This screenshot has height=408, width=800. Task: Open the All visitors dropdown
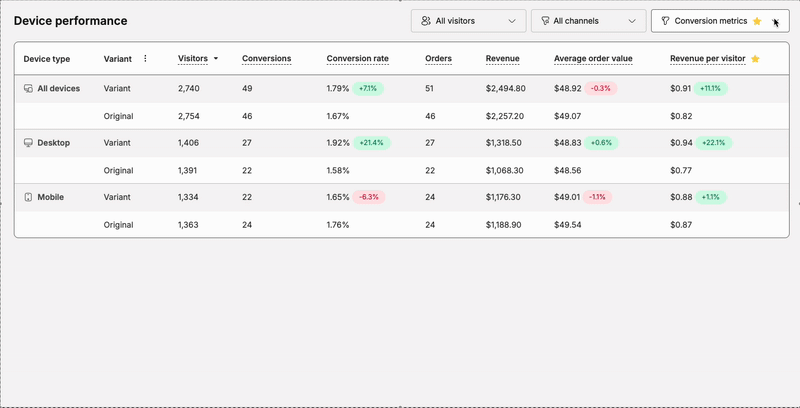tap(468, 21)
